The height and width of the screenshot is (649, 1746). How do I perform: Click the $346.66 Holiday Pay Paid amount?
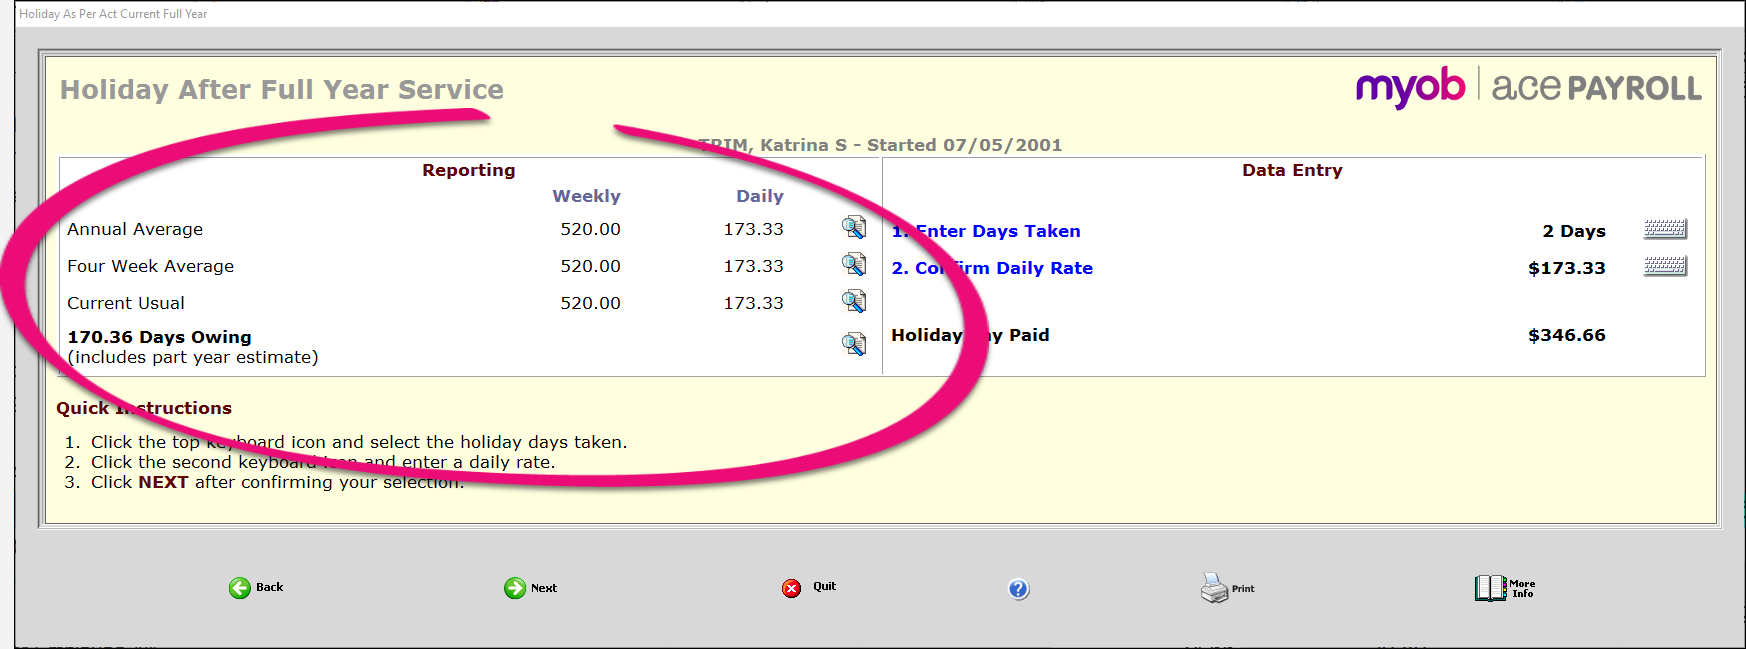coord(1566,335)
